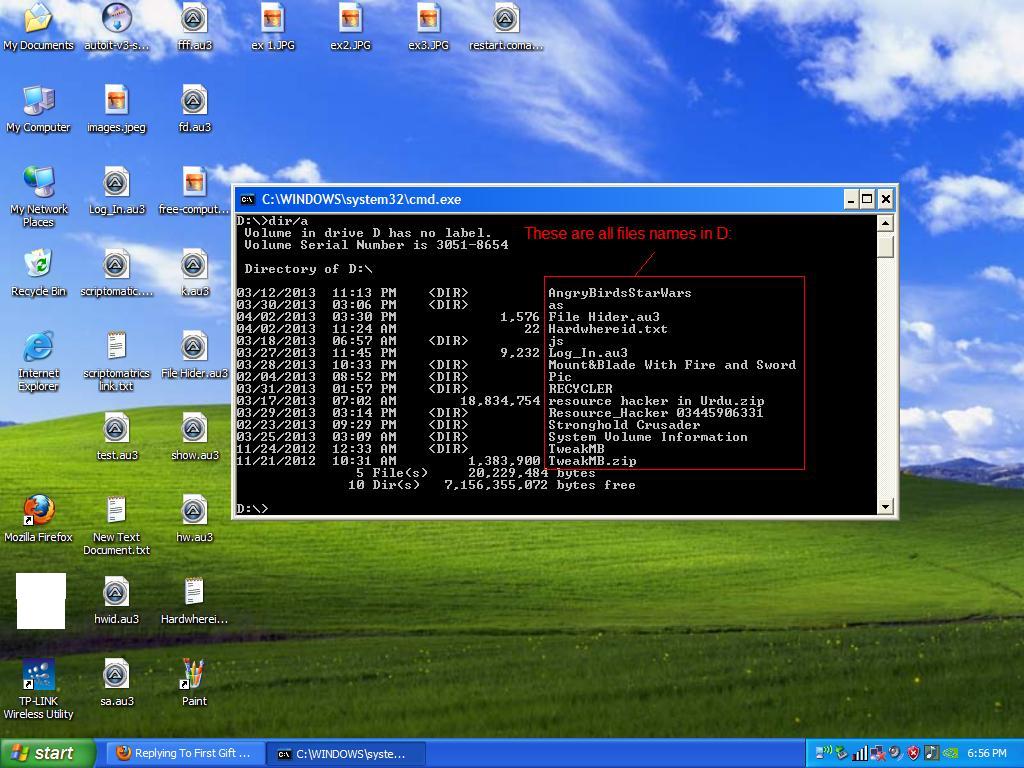1024x768 pixels.
Task: Click 'Hardwhereid.txt' in the cmd listing
Action: click(608, 328)
